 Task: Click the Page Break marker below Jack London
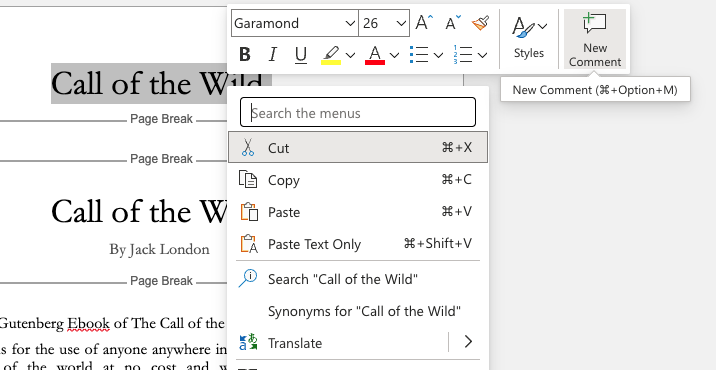coord(162,281)
